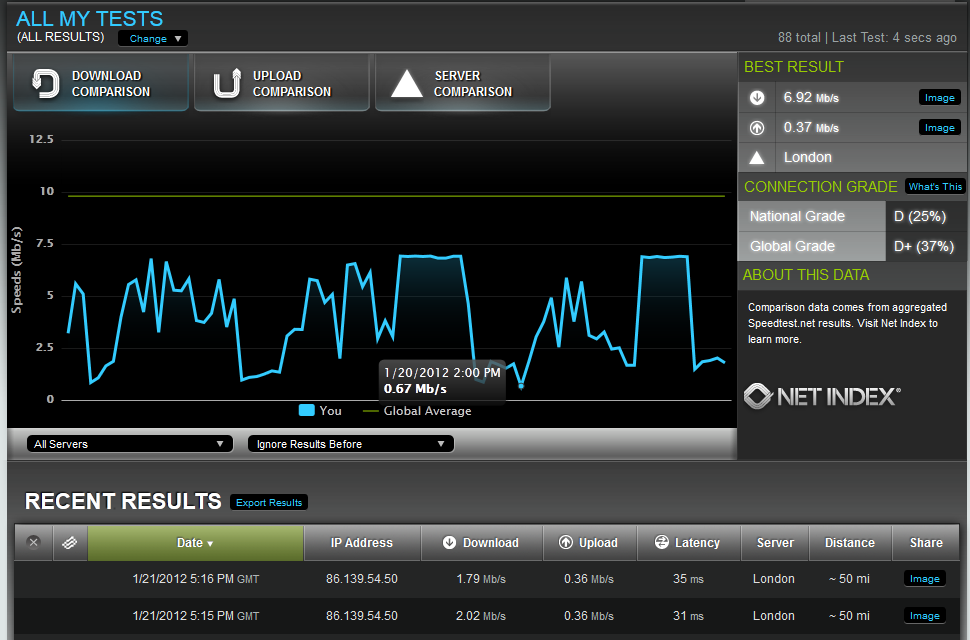The width and height of the screenshot is (970, 640).
Task: Switch to the Server Comparison tab
Action: [461, 84]
